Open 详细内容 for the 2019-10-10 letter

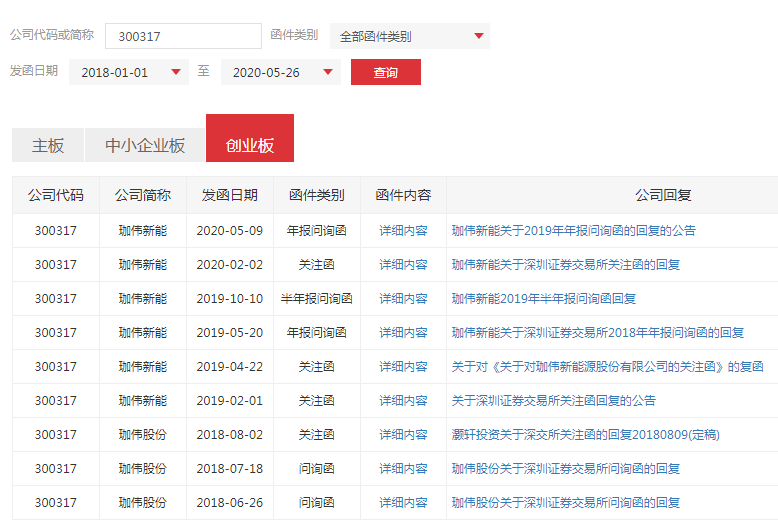coord(403,299)
